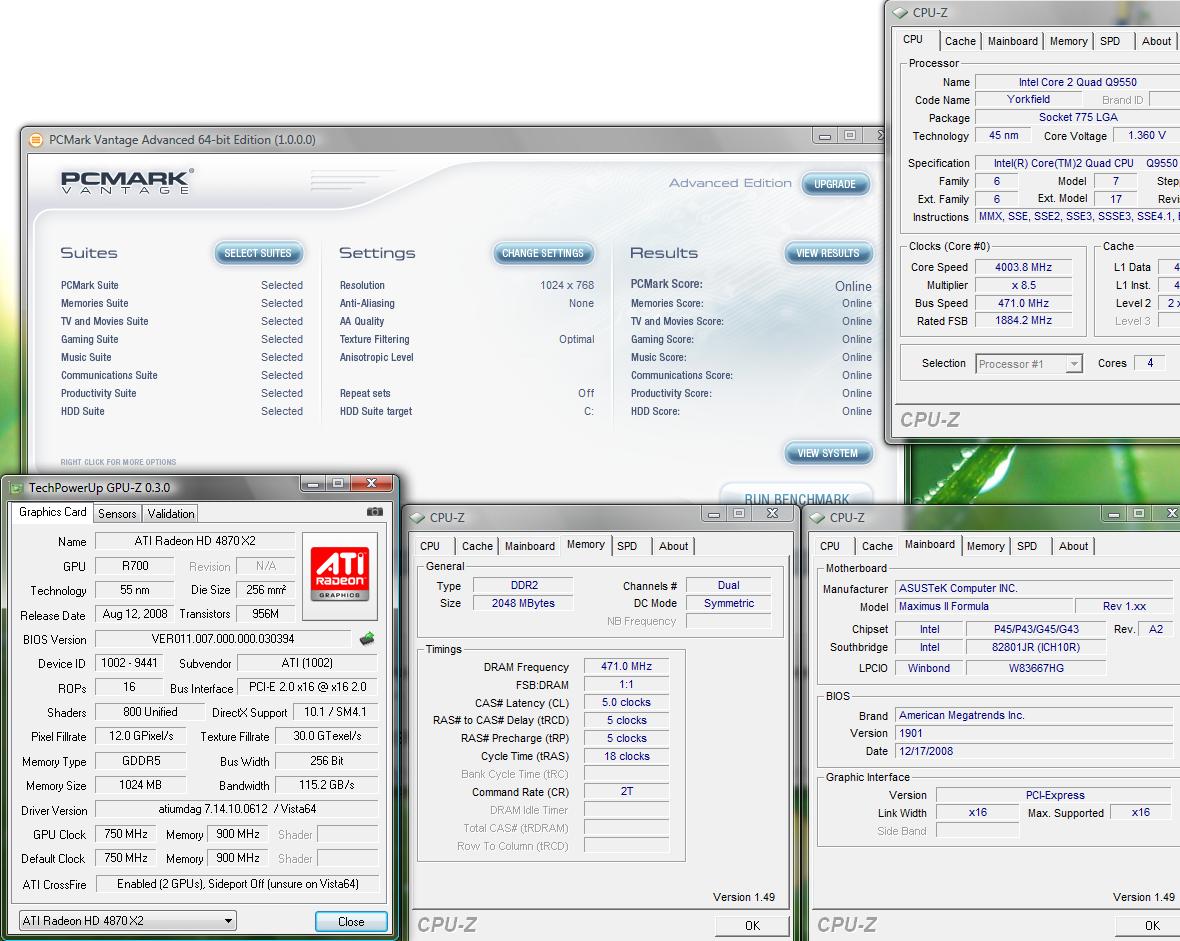Click the HDD Suite target setting
The height and width of the screenshot is (941, 1180).
pyautogui.click(x=467, y=411)
